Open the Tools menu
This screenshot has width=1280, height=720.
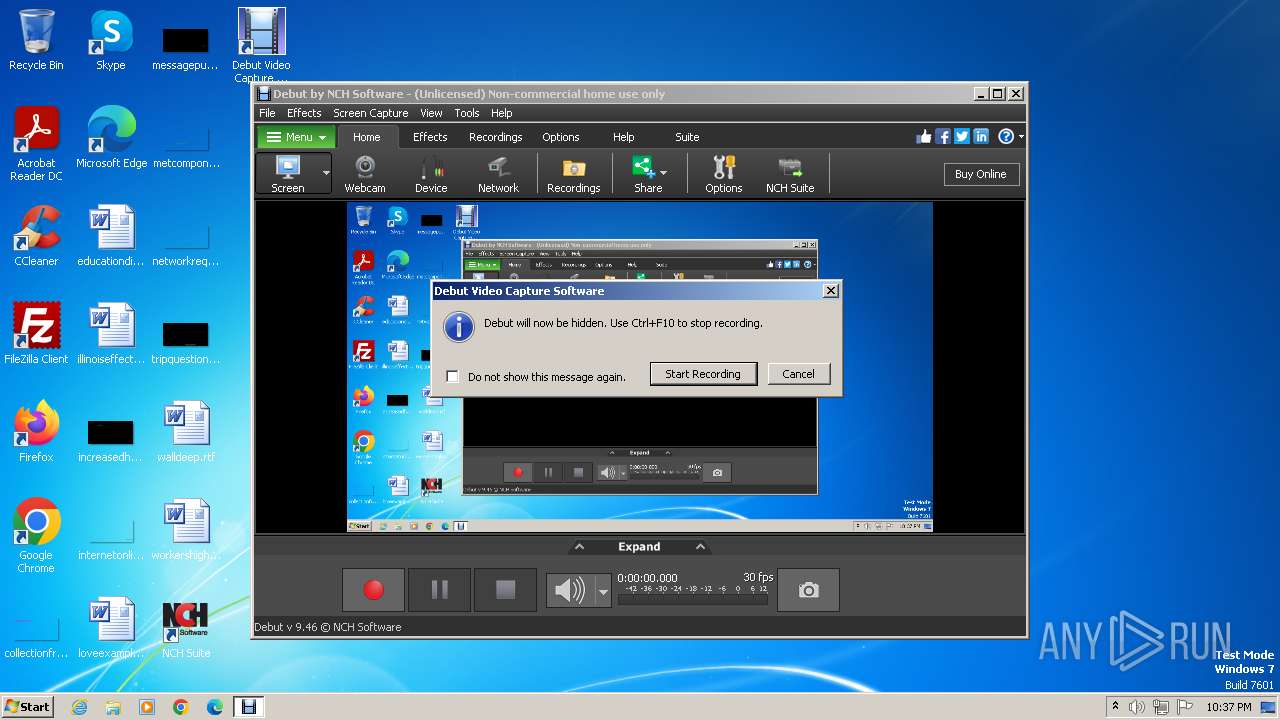tap(467, 113)
